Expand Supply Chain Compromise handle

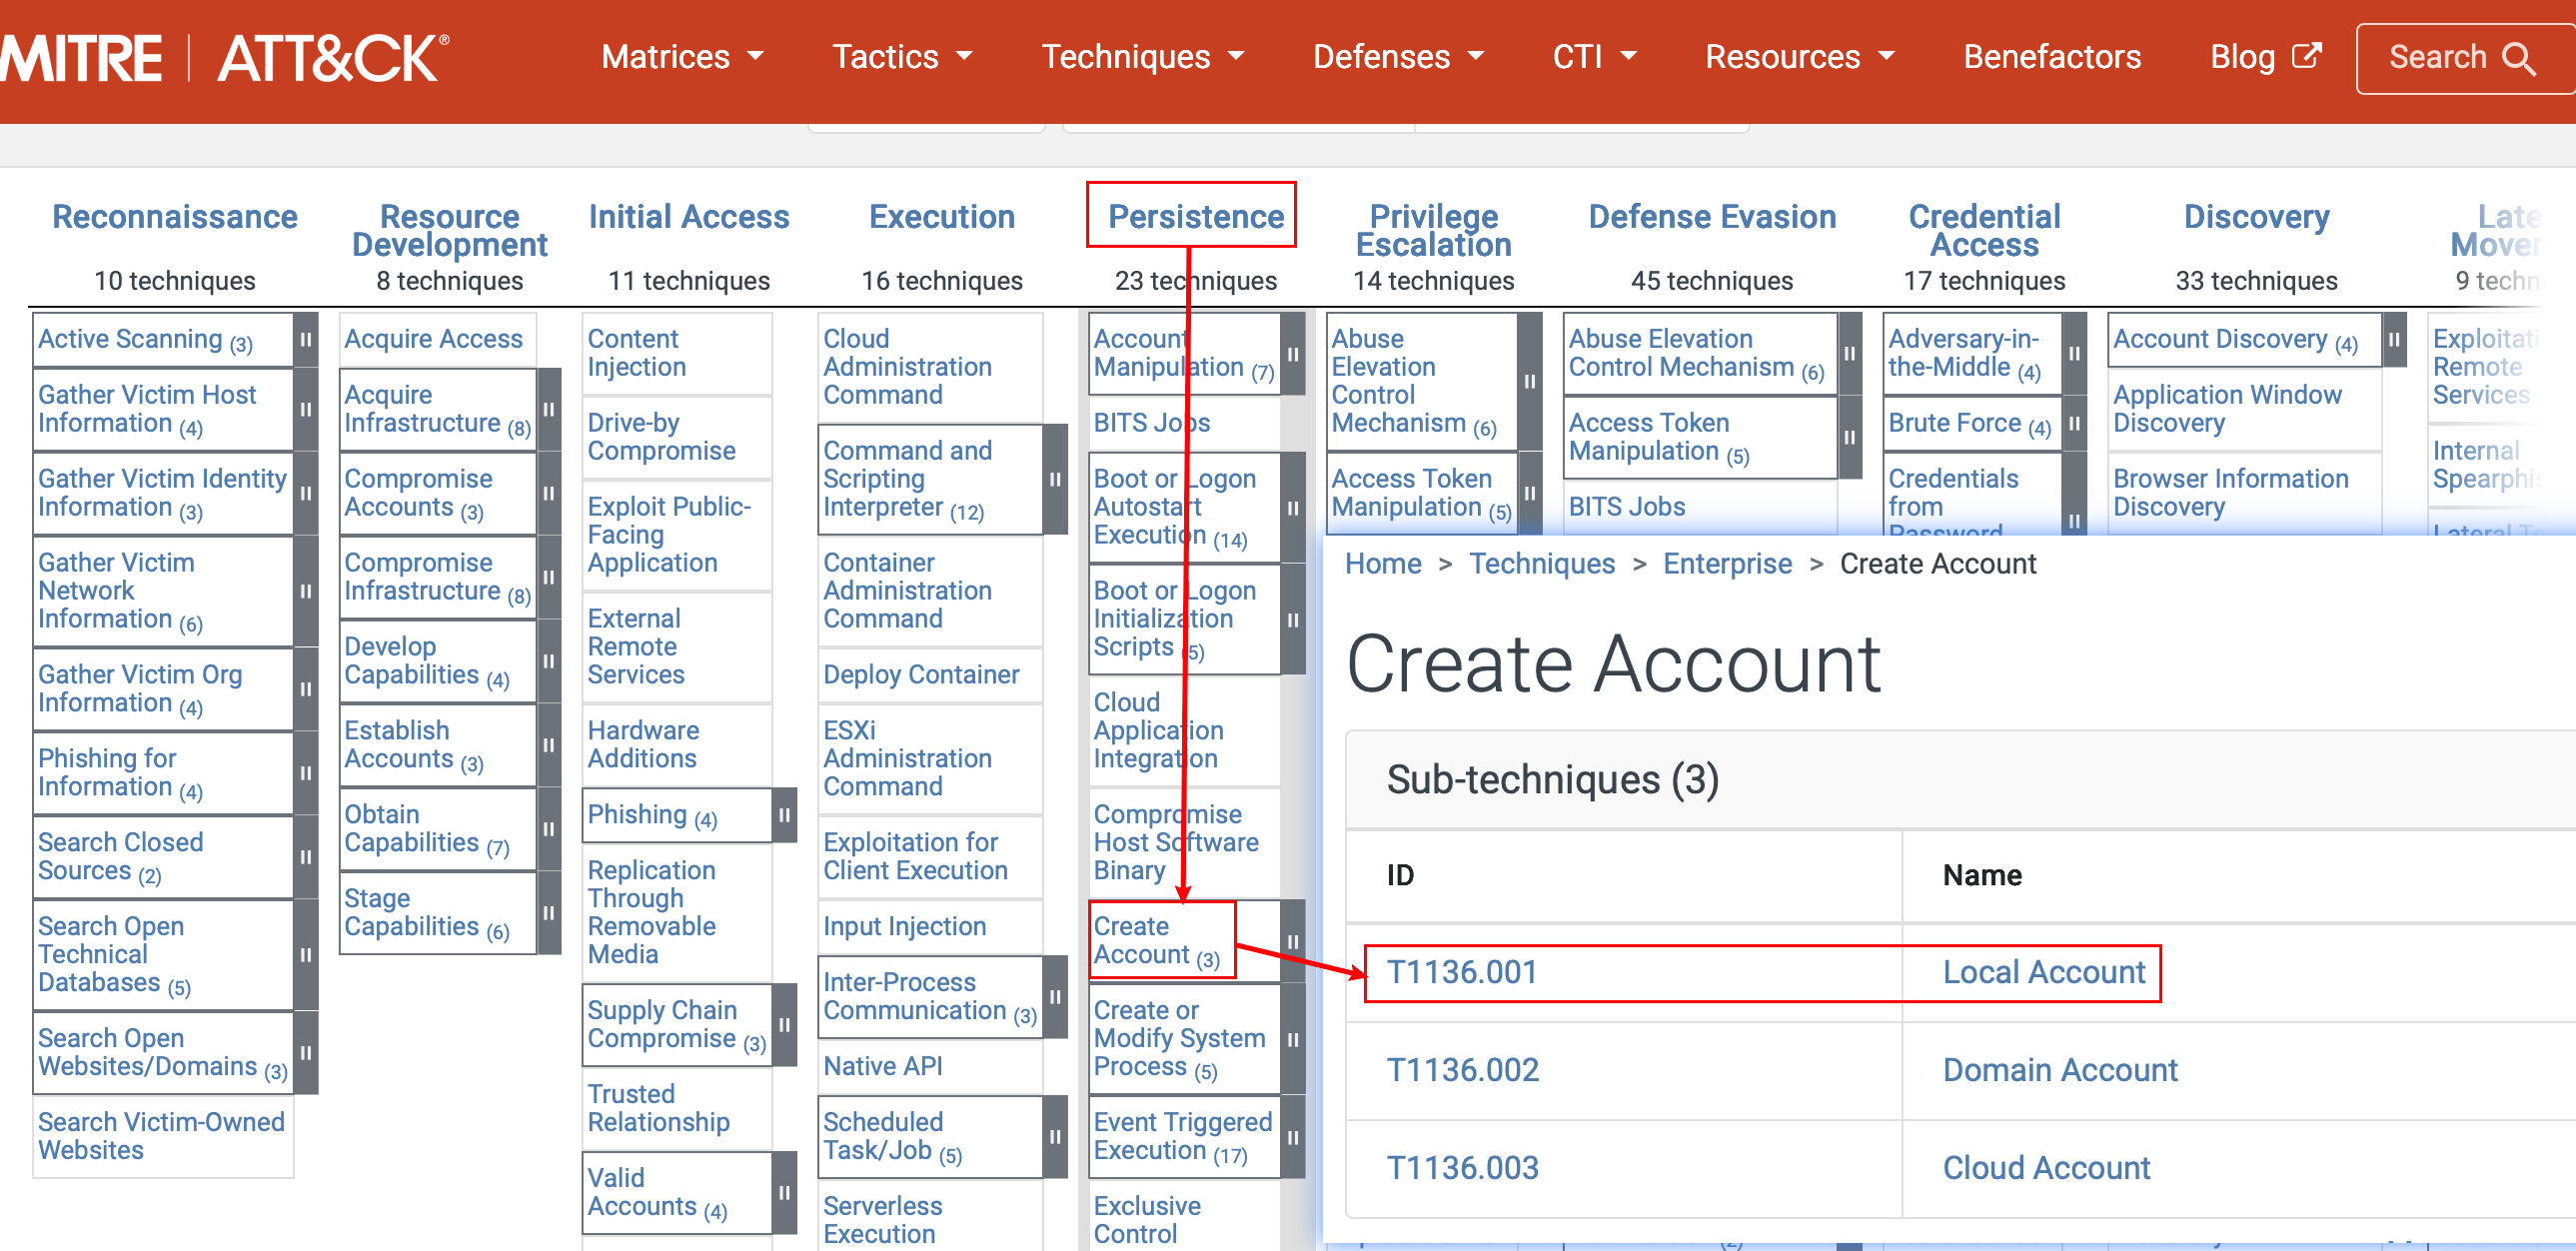coord(785,1025)
